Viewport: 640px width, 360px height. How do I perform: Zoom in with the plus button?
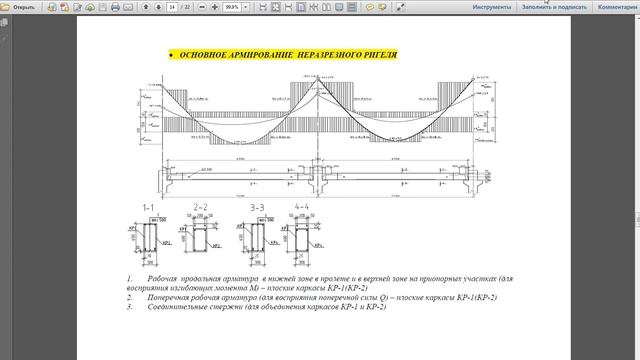pyautogui.click(x=215, y=7)
